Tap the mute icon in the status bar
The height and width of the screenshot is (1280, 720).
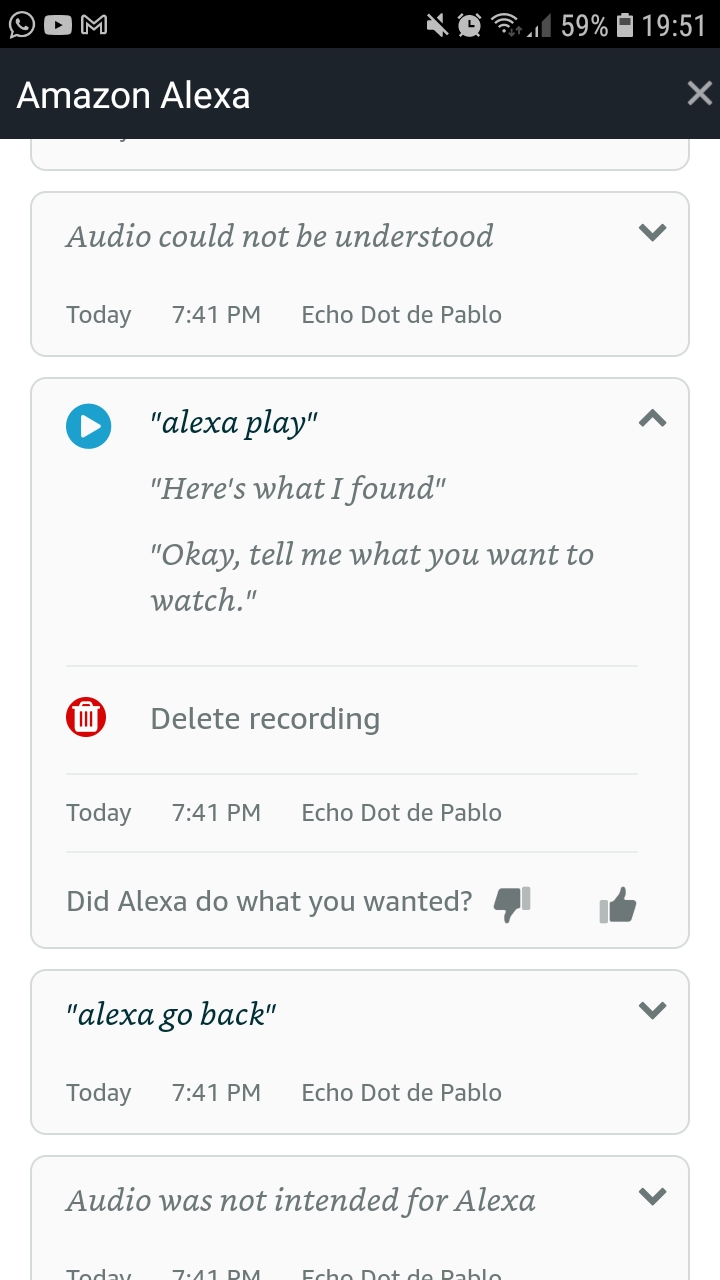(x=437, y=24)
